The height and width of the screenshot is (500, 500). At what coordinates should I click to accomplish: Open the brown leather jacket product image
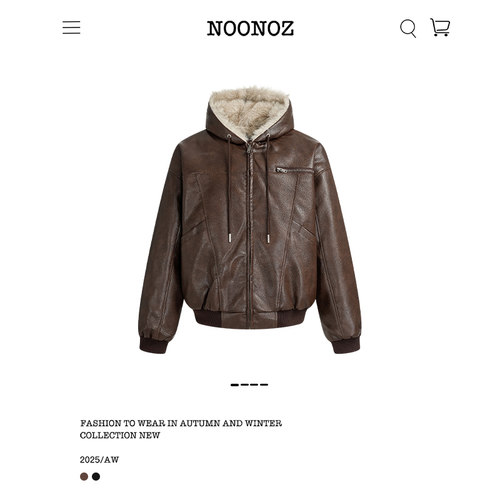[250, 220]
